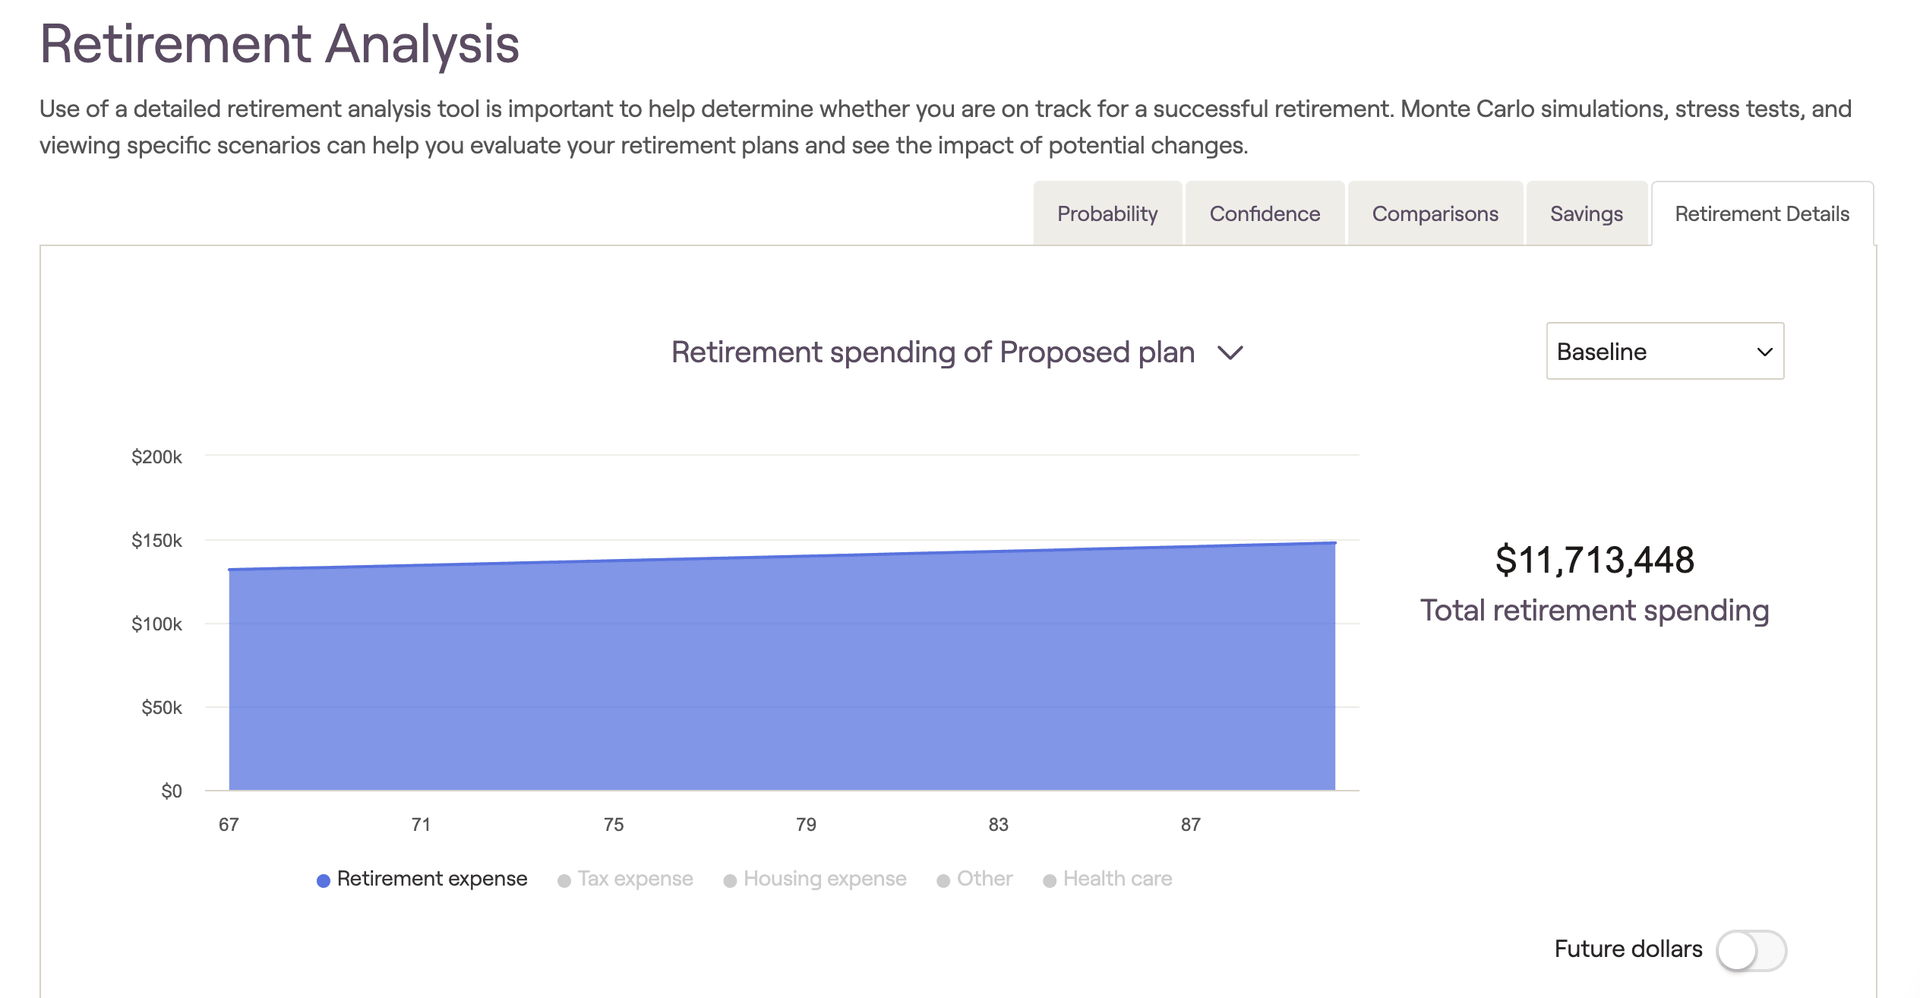Click the gray Other legend dot

(943, 881)
